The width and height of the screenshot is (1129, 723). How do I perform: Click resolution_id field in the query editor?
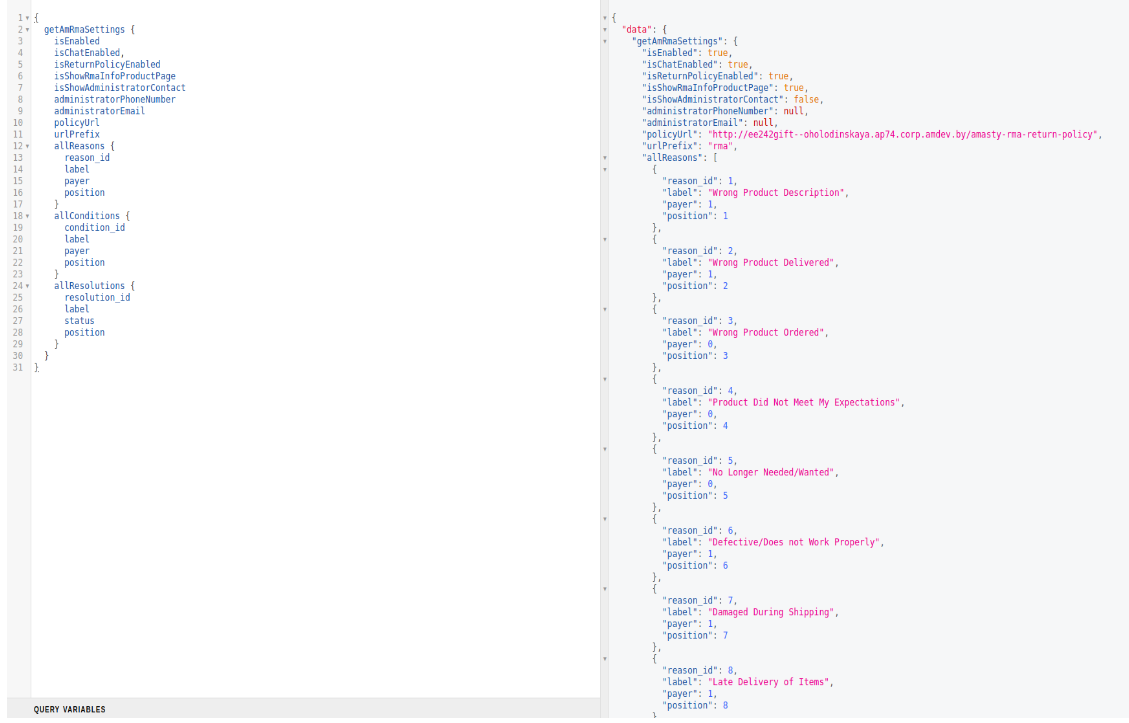tap(97, 297)
